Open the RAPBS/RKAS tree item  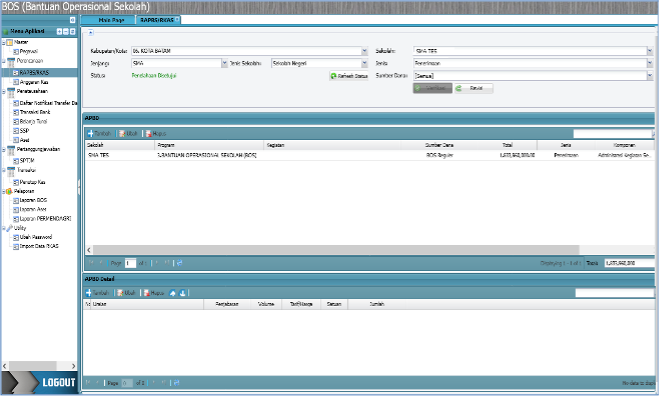tap(34, 73)
